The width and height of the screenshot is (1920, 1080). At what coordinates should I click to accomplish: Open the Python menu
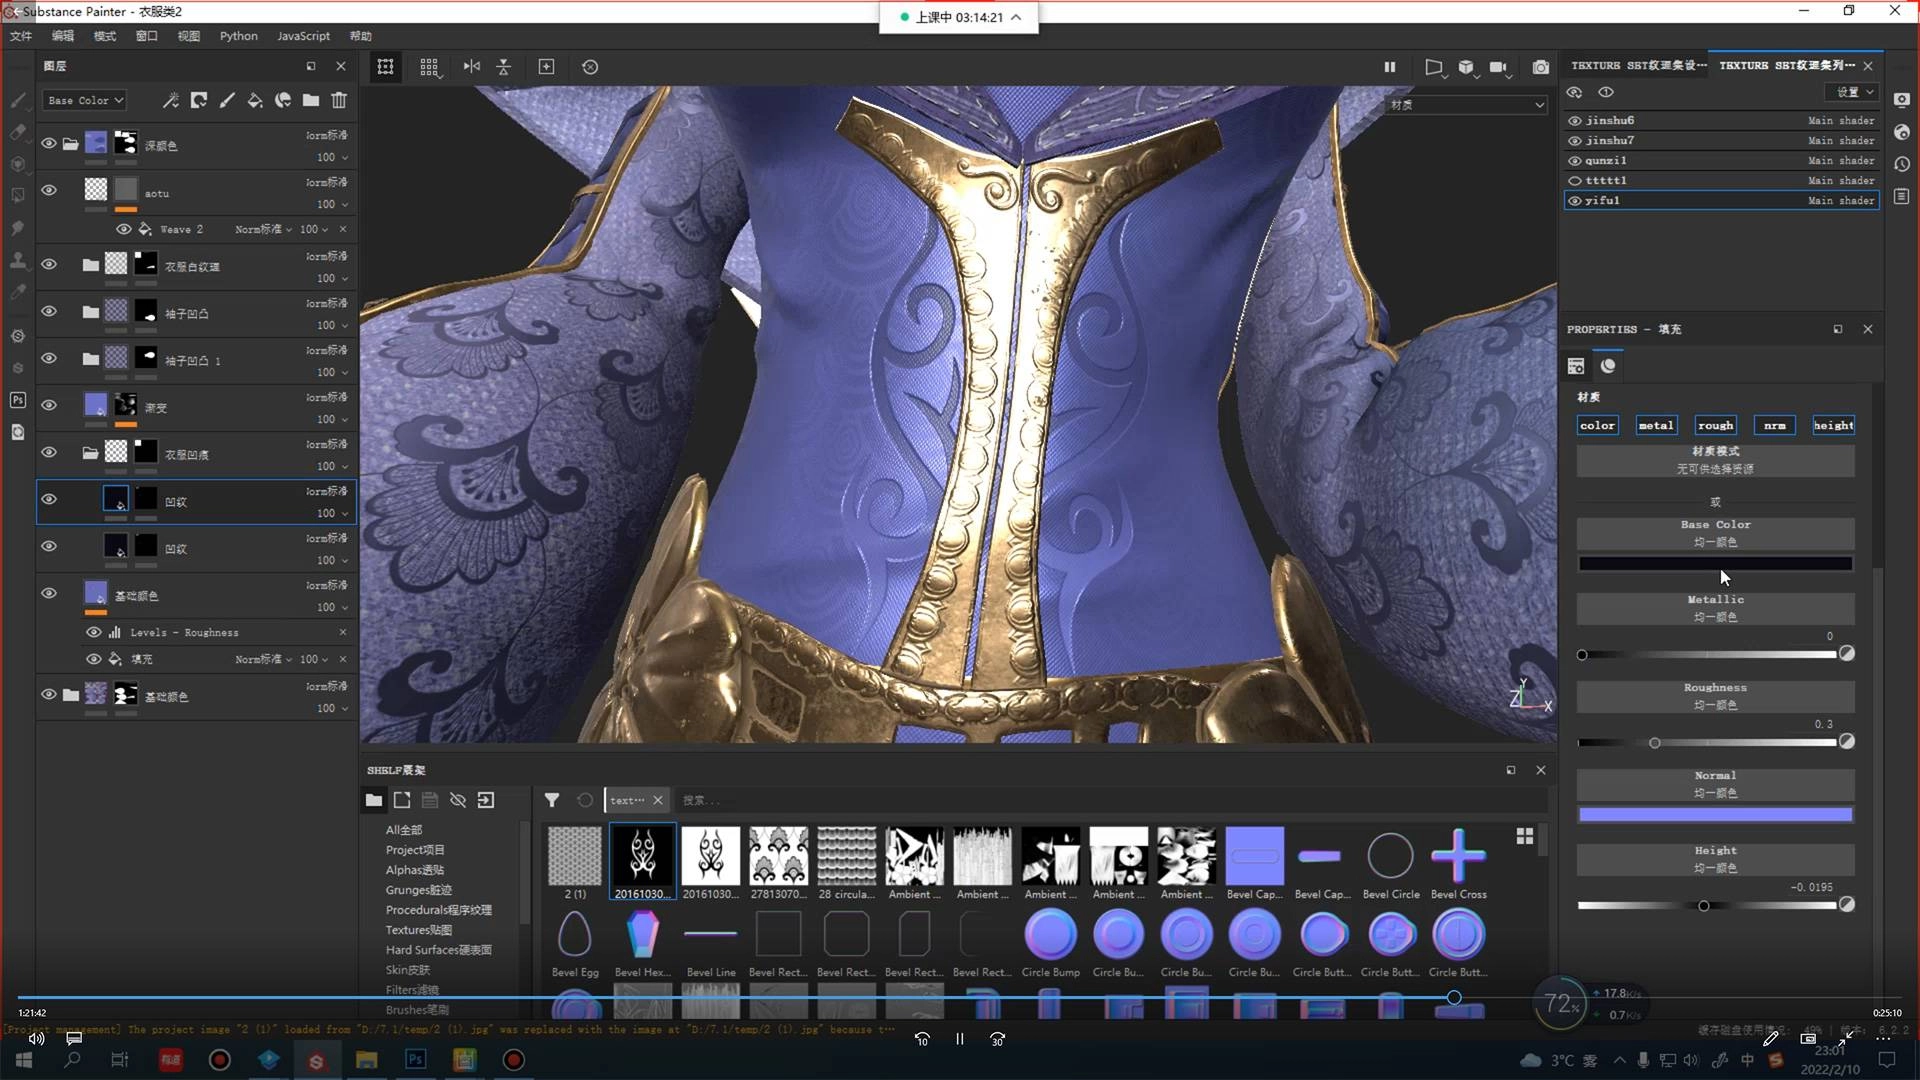(x=238, y=36)
